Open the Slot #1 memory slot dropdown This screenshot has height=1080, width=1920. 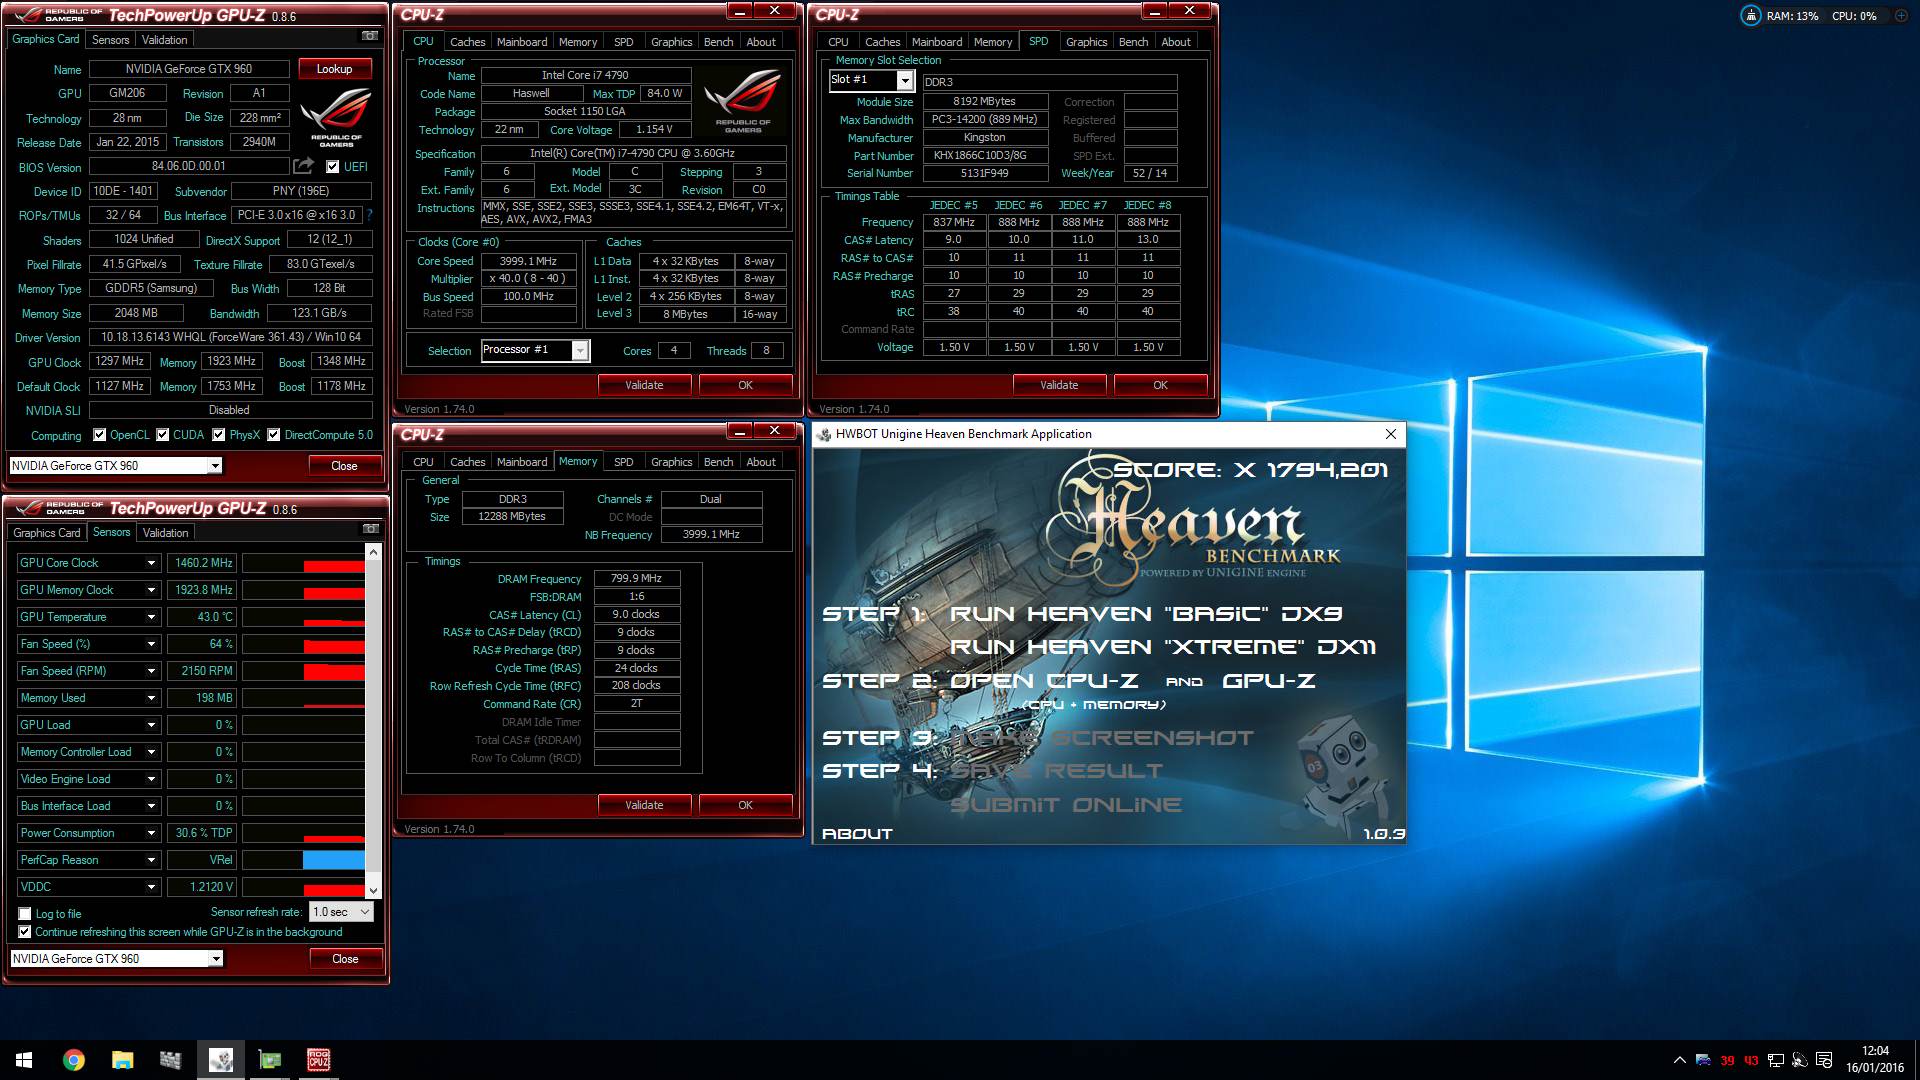pyautogui.click(x=905, y=81)
